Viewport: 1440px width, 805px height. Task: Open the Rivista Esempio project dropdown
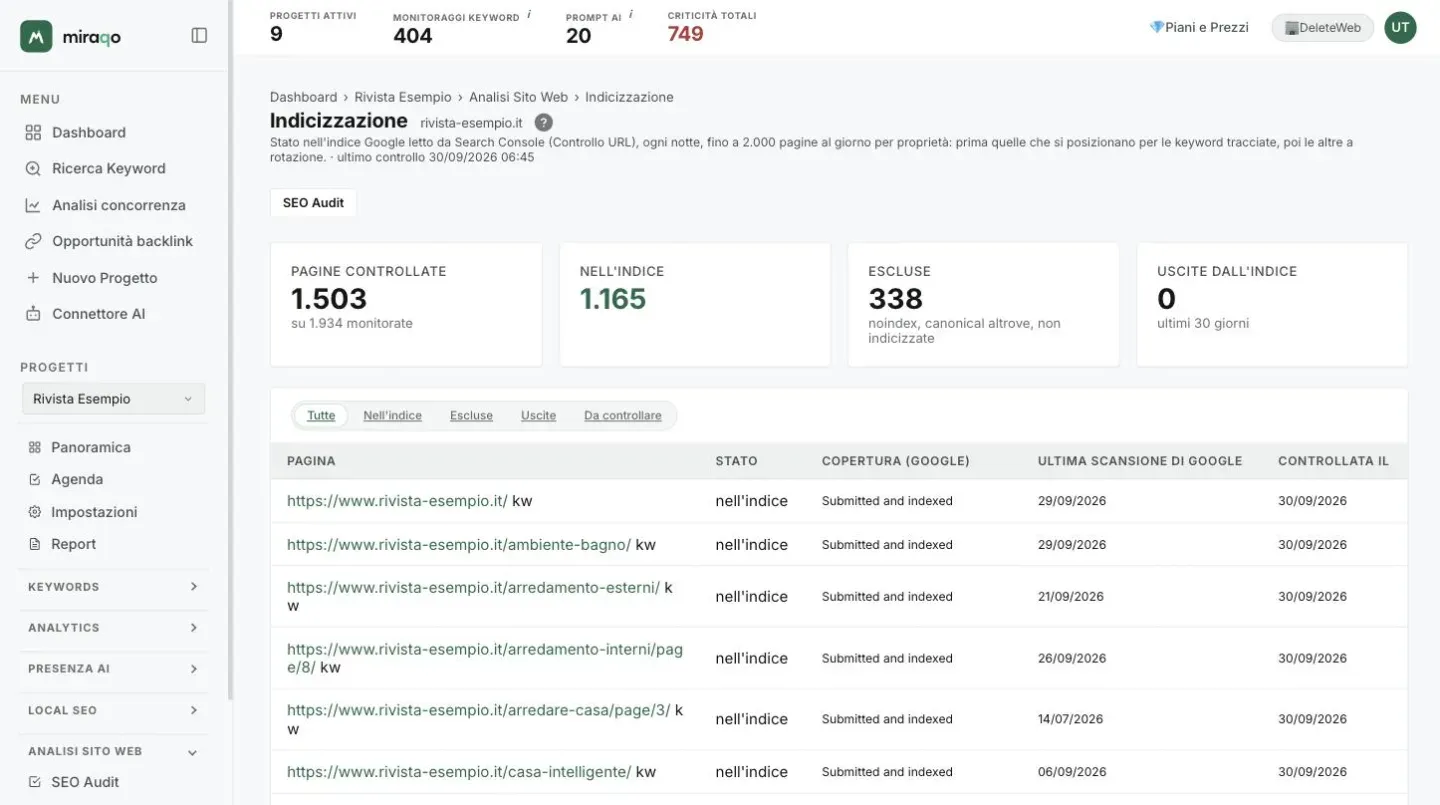point(113,399)
